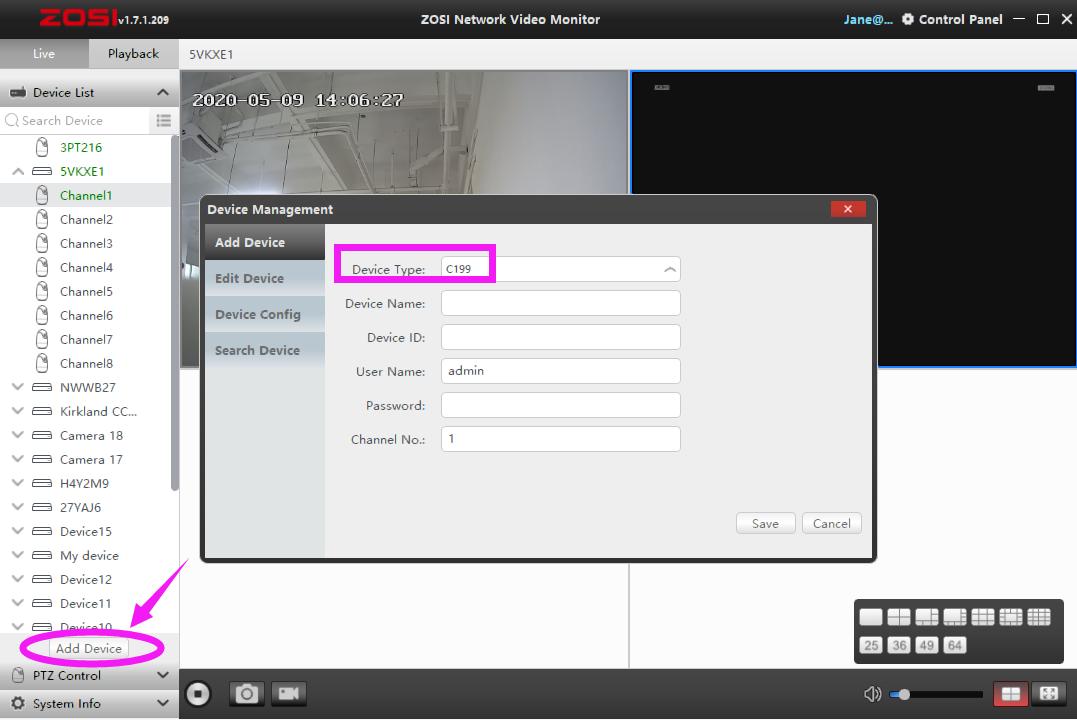Click the camera icon beside Channel8

(x=43, y=363)
